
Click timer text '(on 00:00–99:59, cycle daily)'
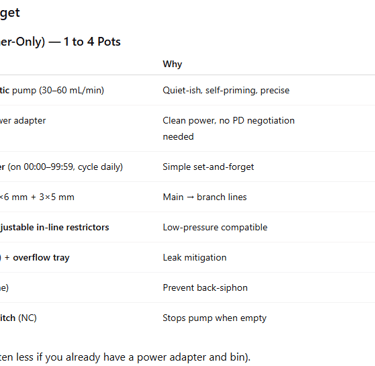[x=65, y=167]
